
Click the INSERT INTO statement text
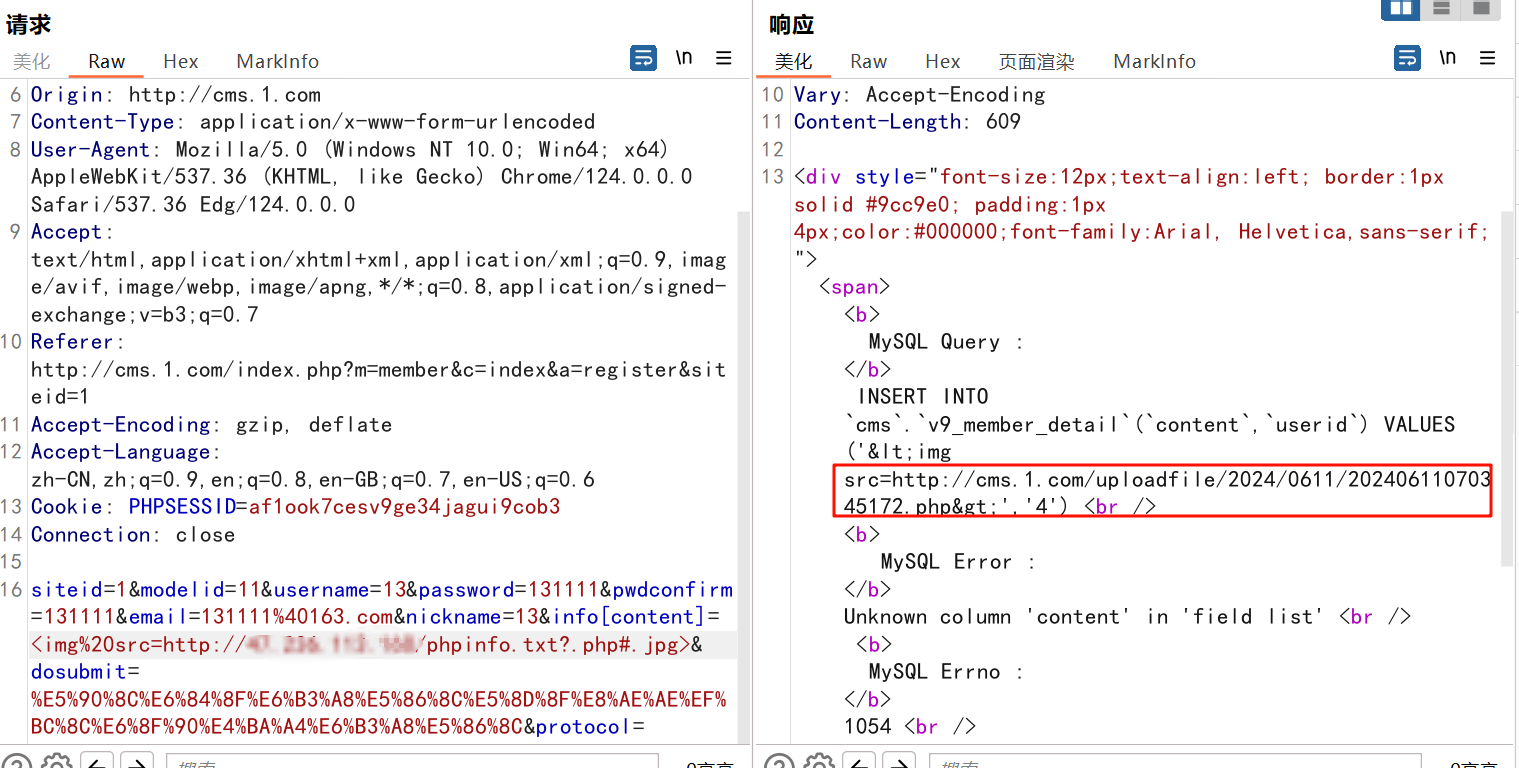point(923,397)
